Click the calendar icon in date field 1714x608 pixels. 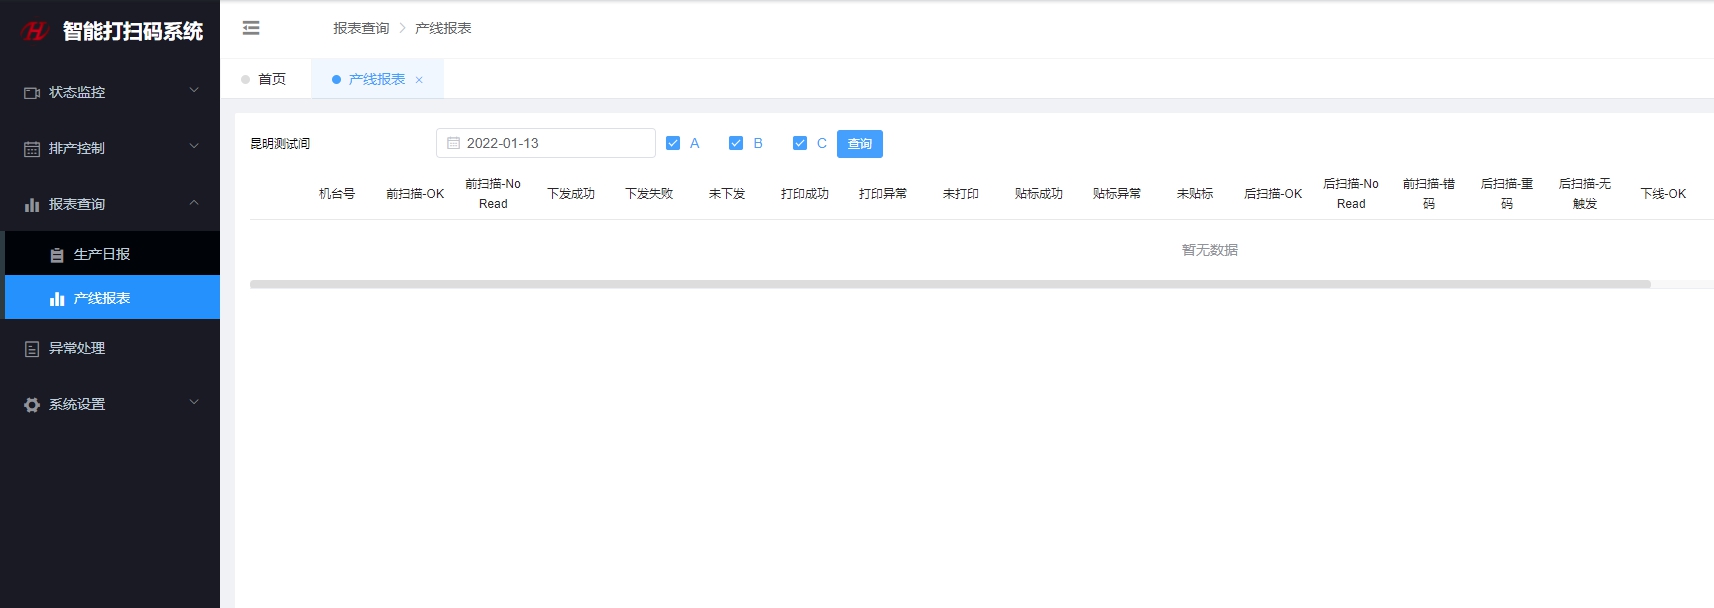coord(454,143)
